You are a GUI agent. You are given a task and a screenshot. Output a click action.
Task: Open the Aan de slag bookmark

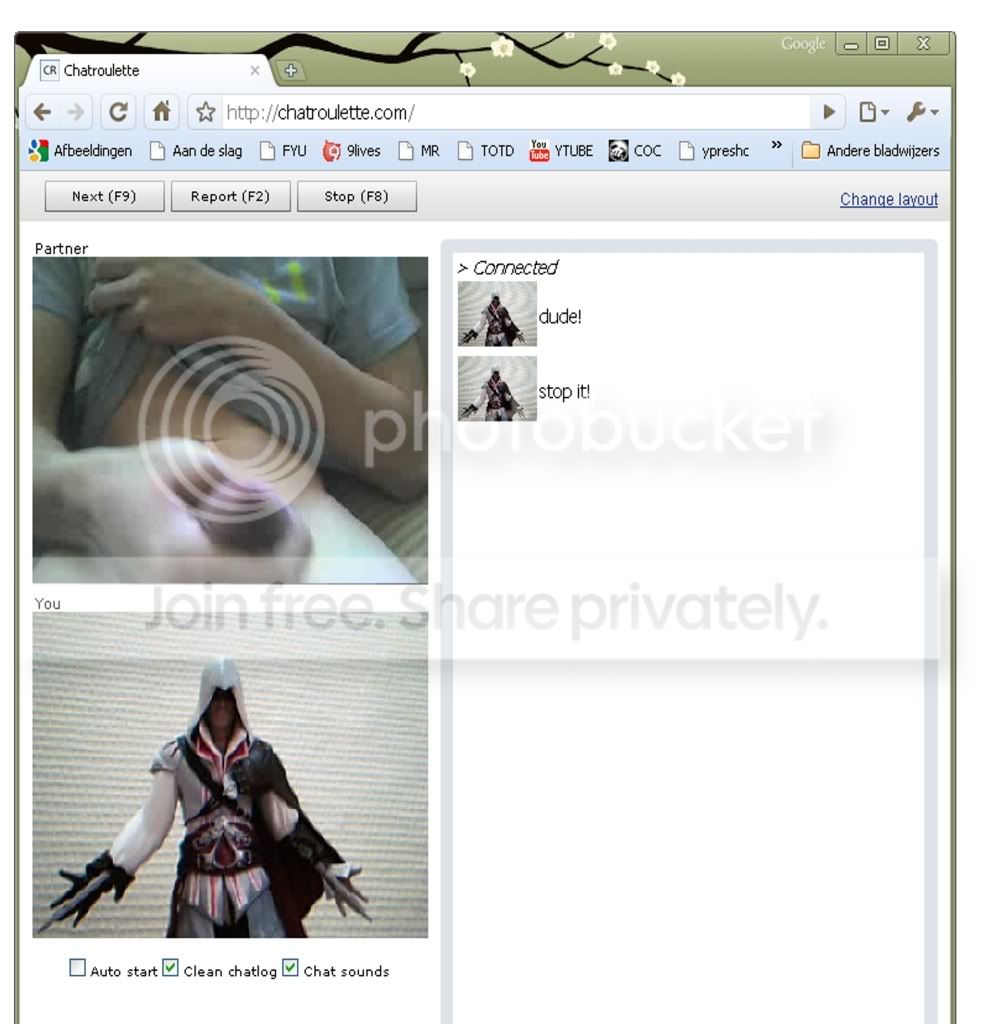pyautogui.click(x=196, y=151)
